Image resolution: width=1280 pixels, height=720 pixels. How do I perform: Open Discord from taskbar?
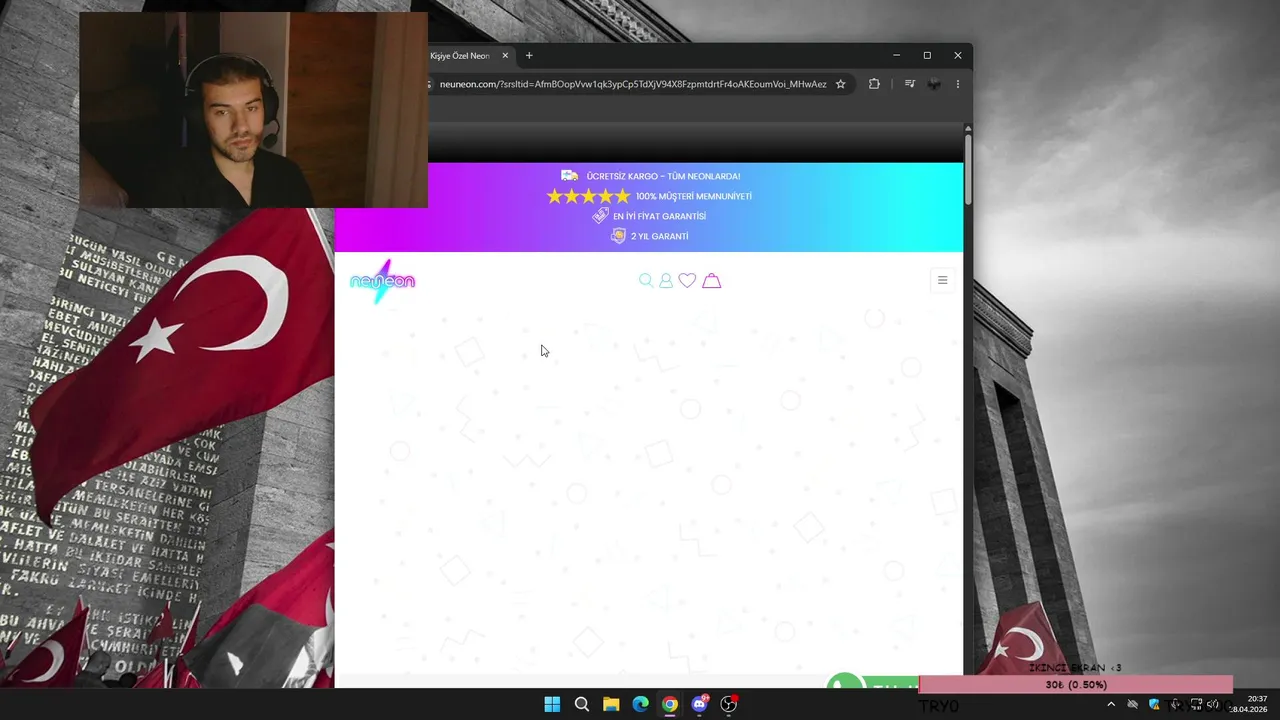pyautogui.click(x=700, y=704)
